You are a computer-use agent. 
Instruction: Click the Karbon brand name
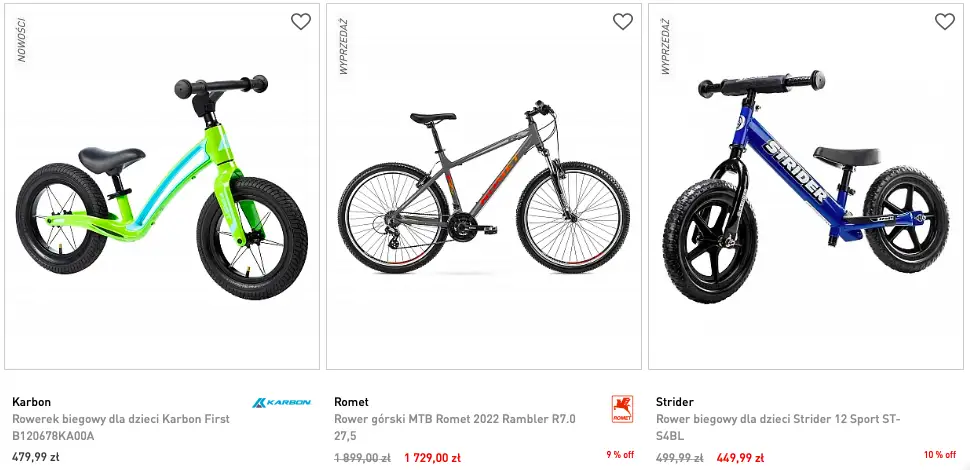point(31,402)
